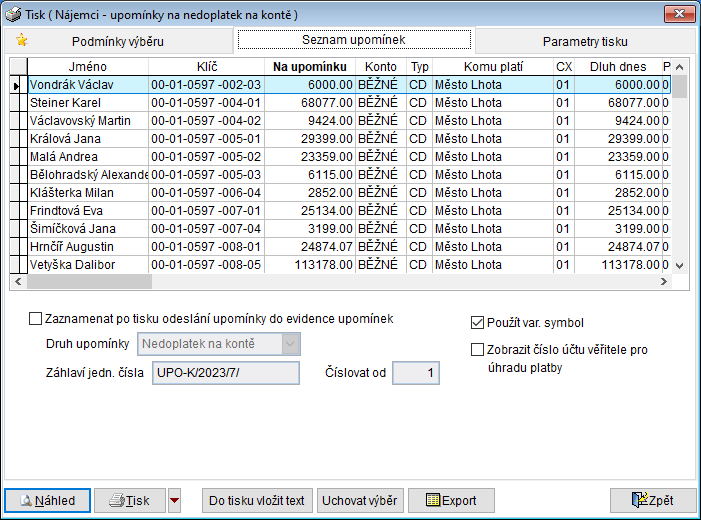Click the Záhlaví jedn. čísla input field
Screen dimensions: 701x520
(x=224, y=373)
